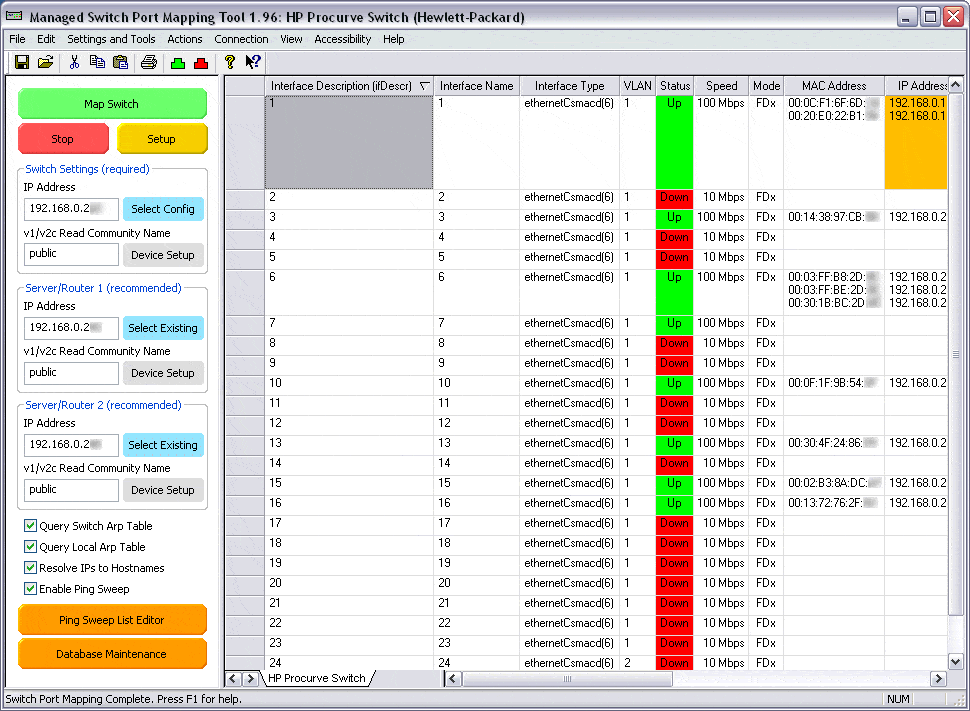Click Device Setup for Server/Router 2

pos(163,490)
